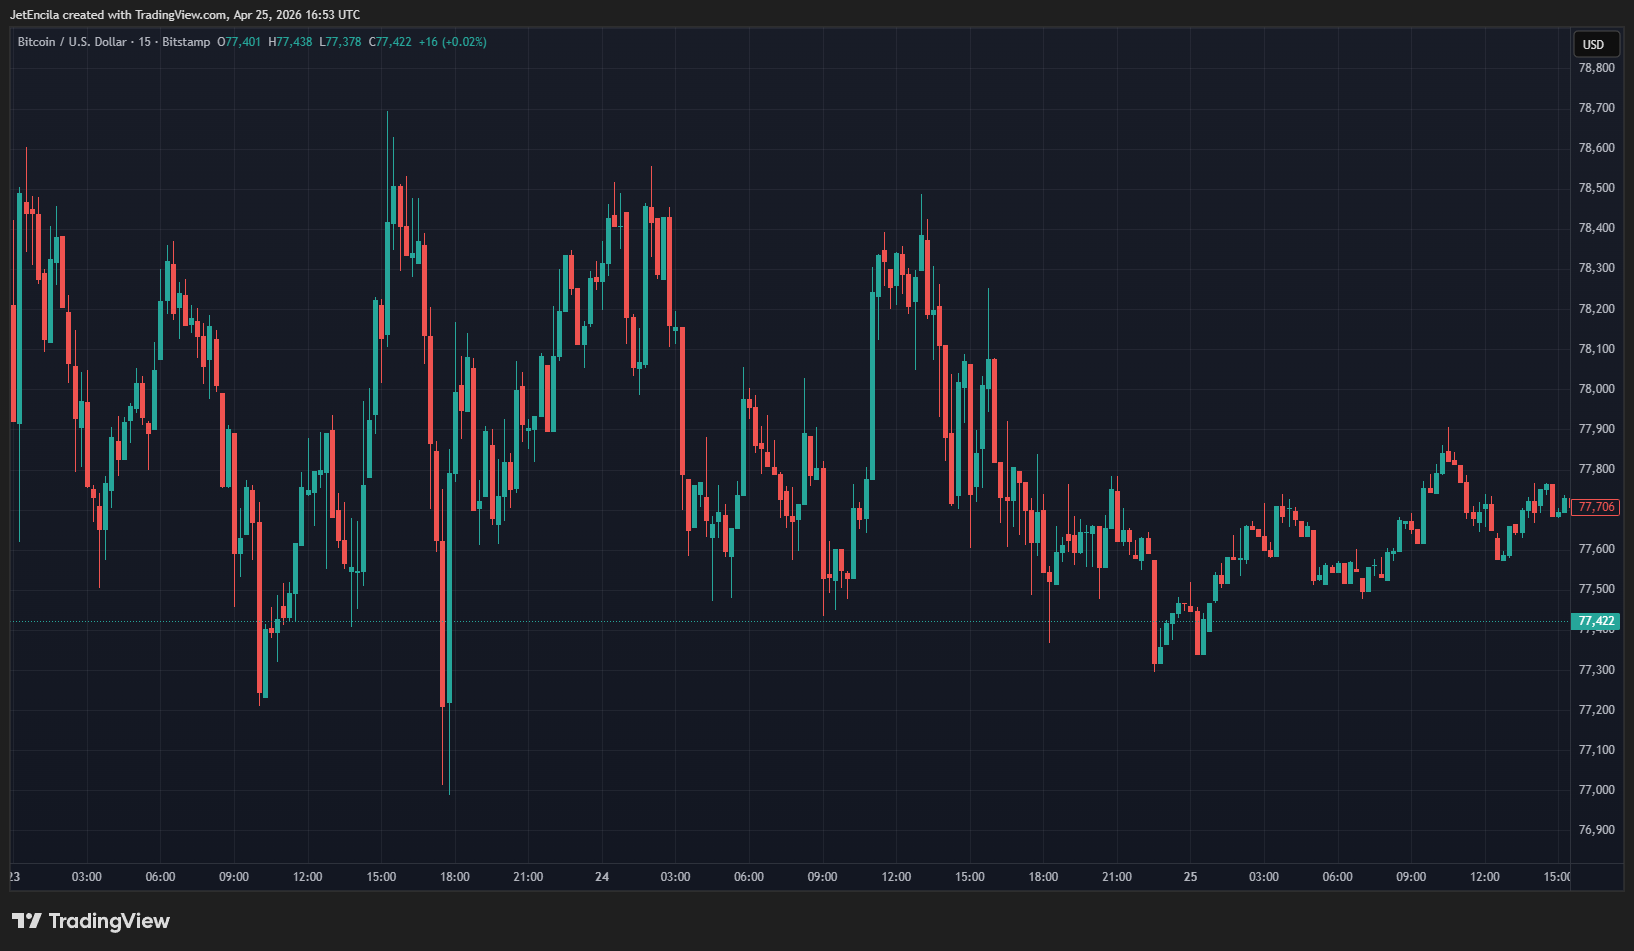1634x951 pixels.
Task: Click the TradingView logo icon
Action: pyautogui.click(x=26, y=921)
